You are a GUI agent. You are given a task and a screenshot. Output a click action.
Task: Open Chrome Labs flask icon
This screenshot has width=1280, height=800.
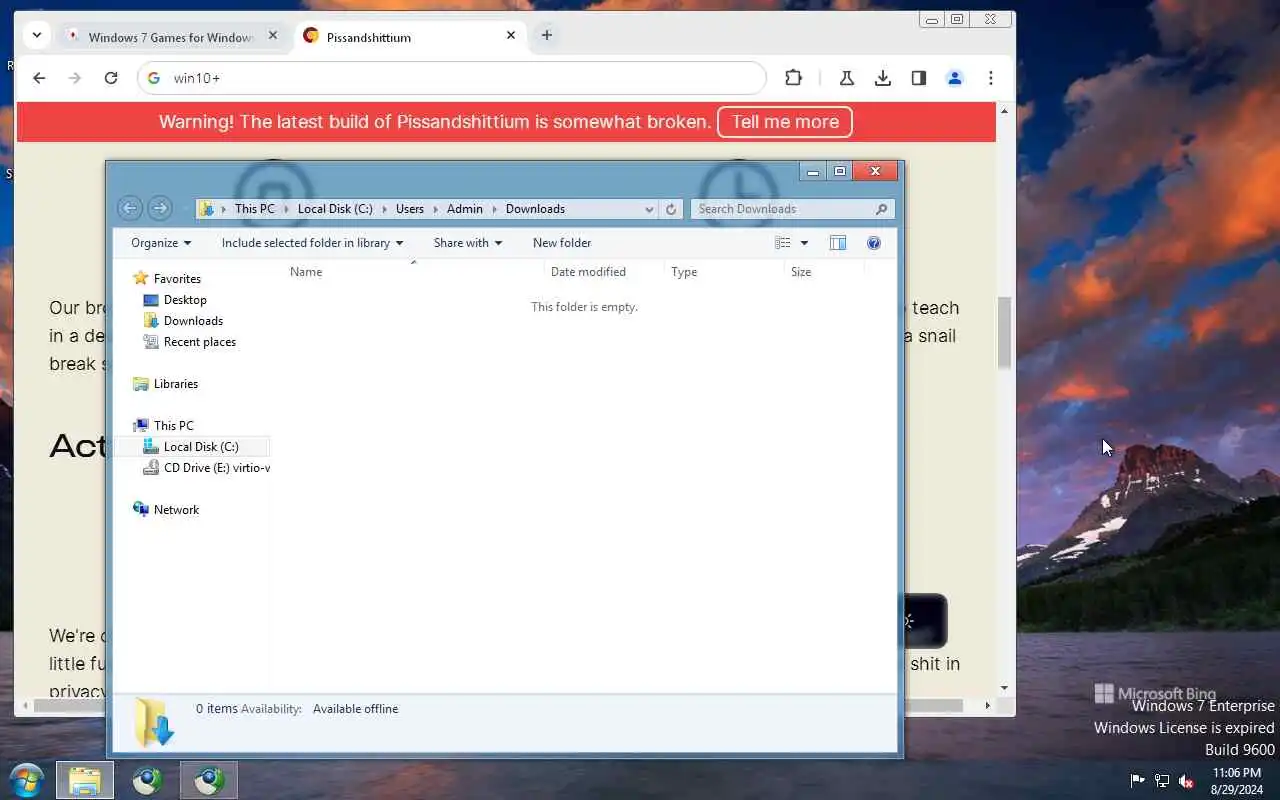click(847, 78)
